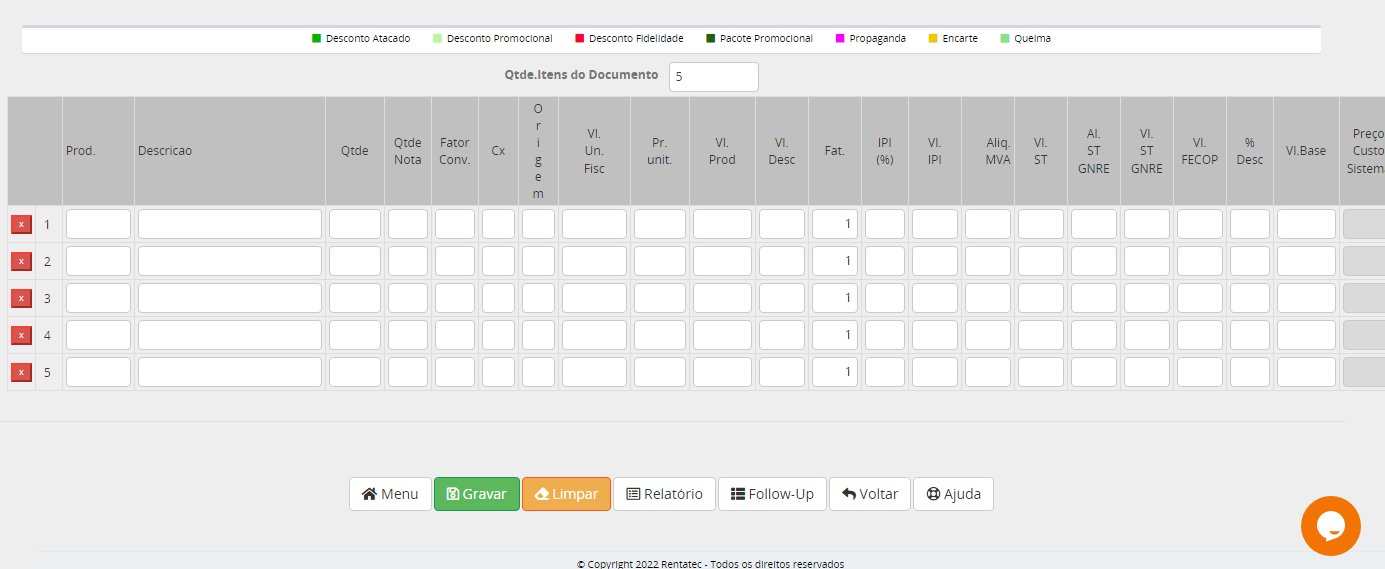Go back using Voltar button
This screenshot has height=569, width=1385.
point(869,494)
